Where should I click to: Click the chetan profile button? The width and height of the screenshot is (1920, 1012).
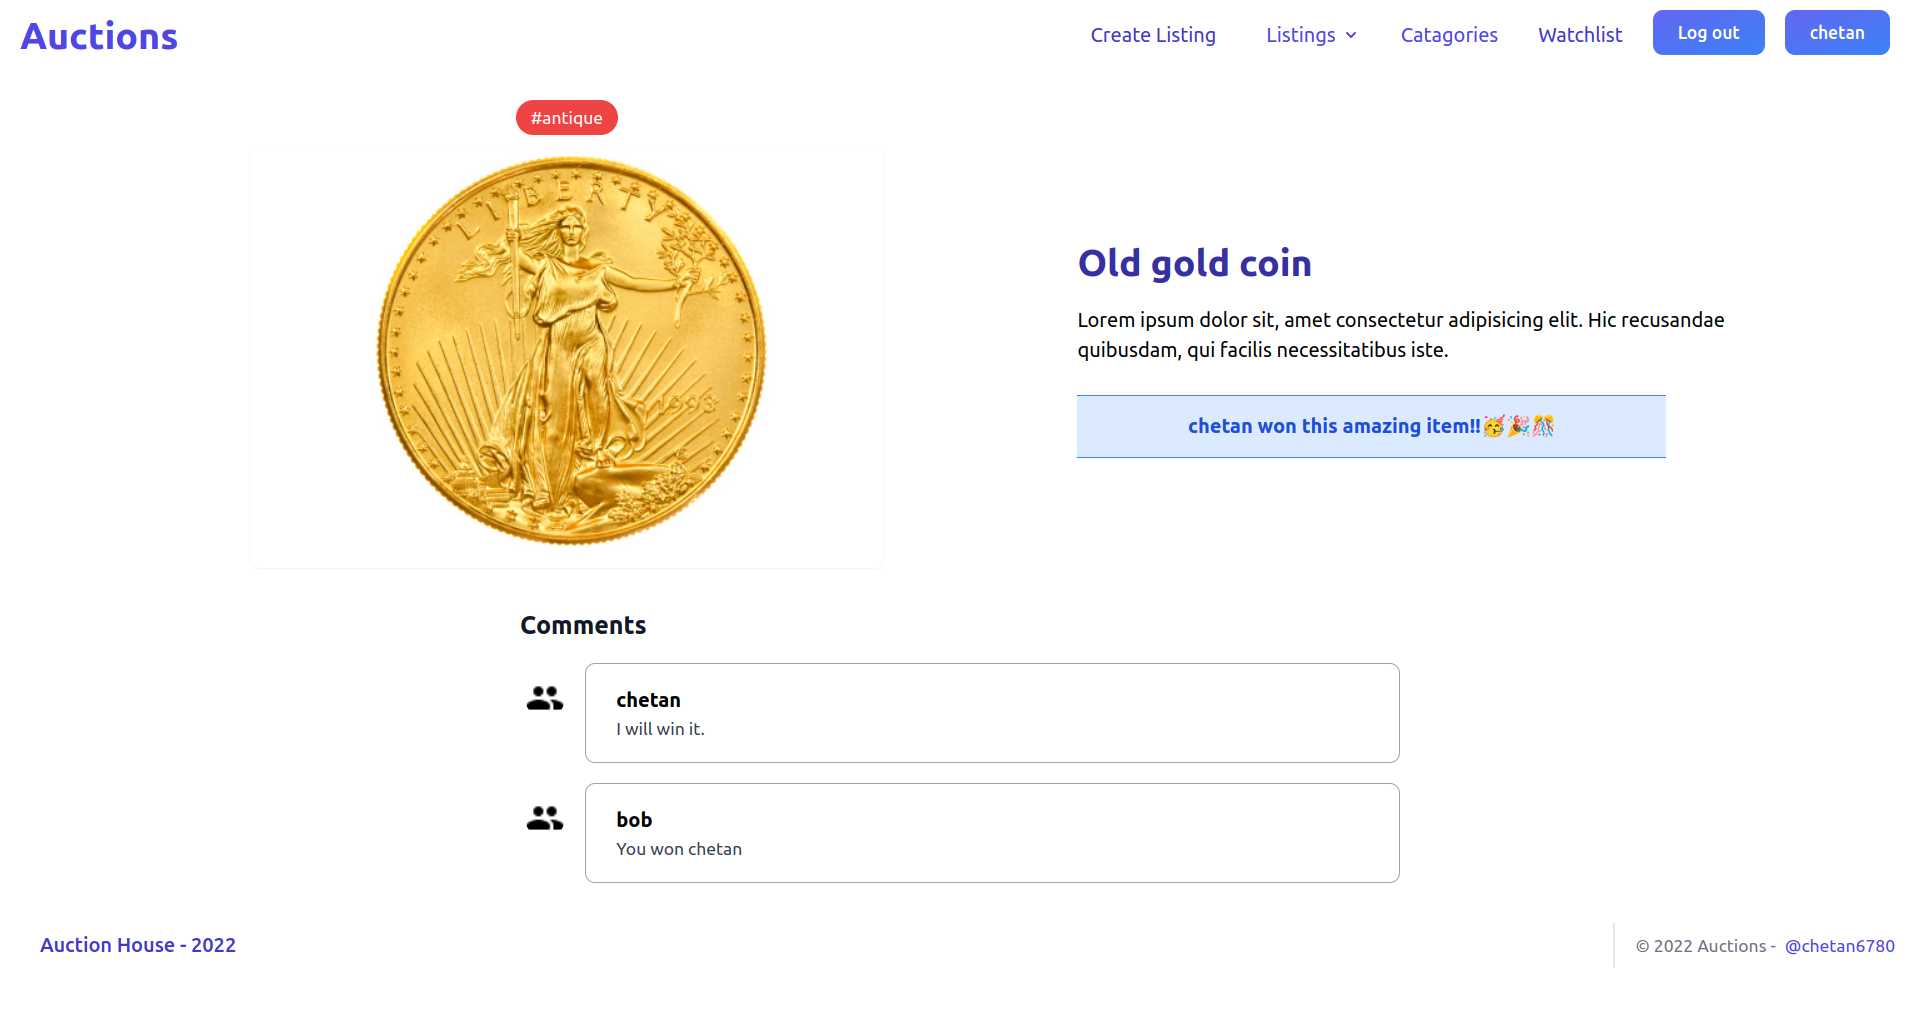tap(1836, 33)
